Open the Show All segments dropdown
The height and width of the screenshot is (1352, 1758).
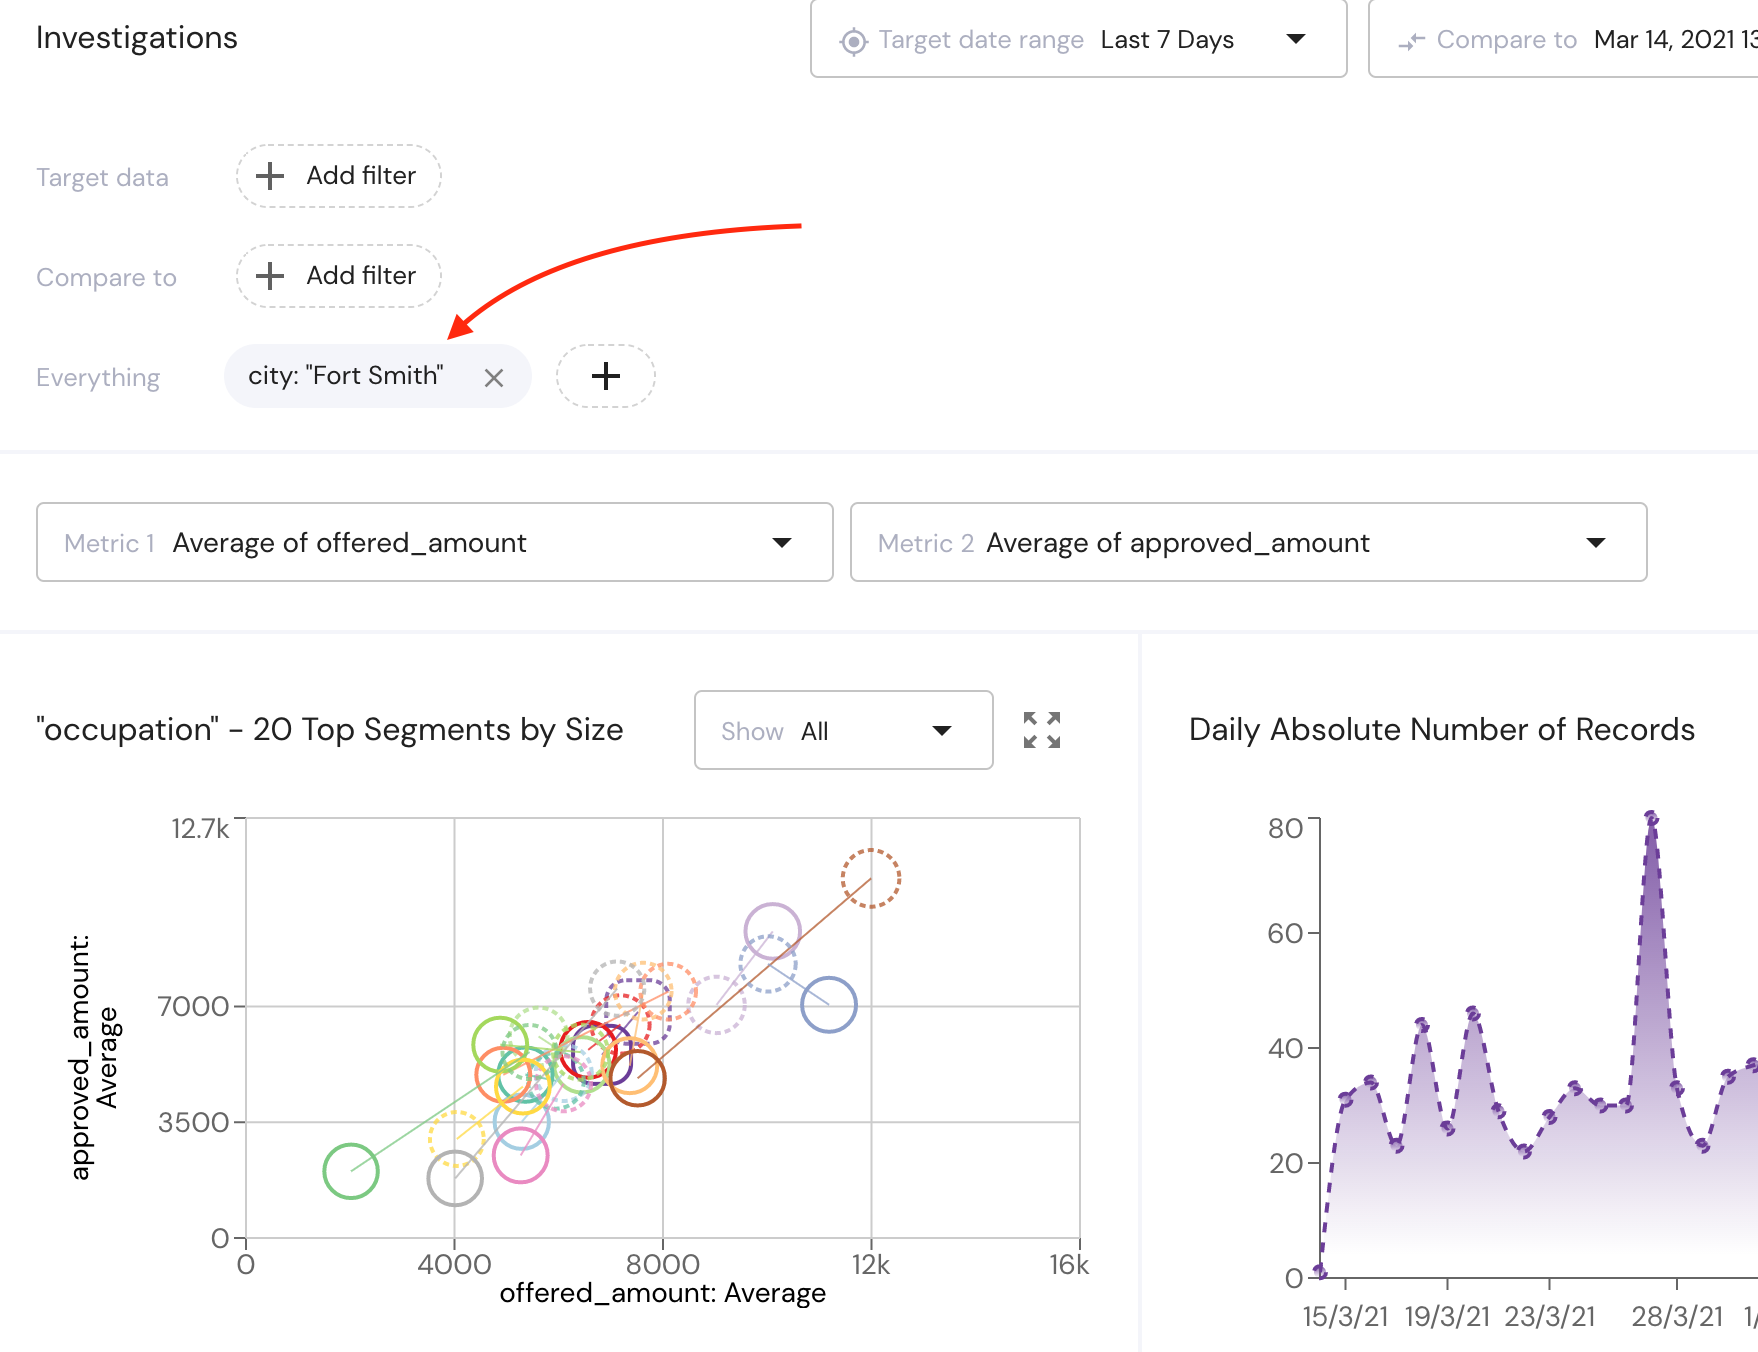[843, 730]
